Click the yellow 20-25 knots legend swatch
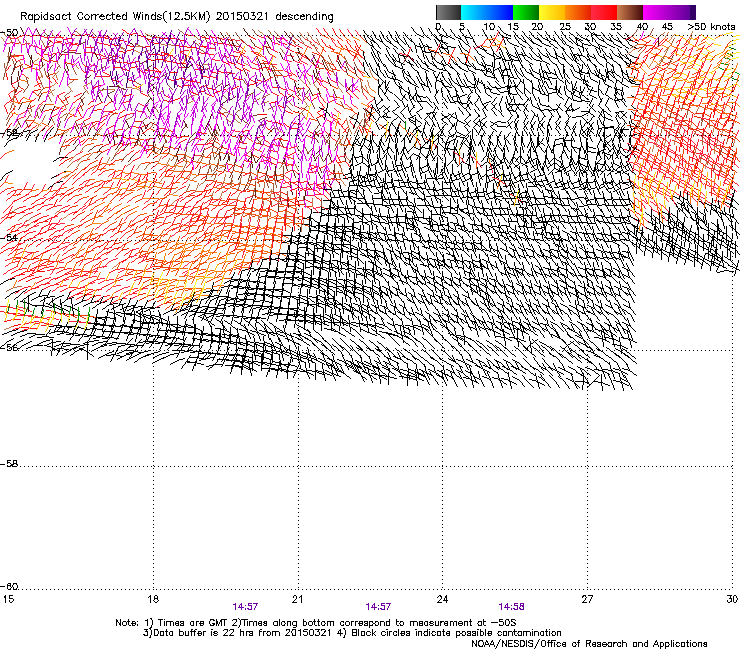 point(552,12)
